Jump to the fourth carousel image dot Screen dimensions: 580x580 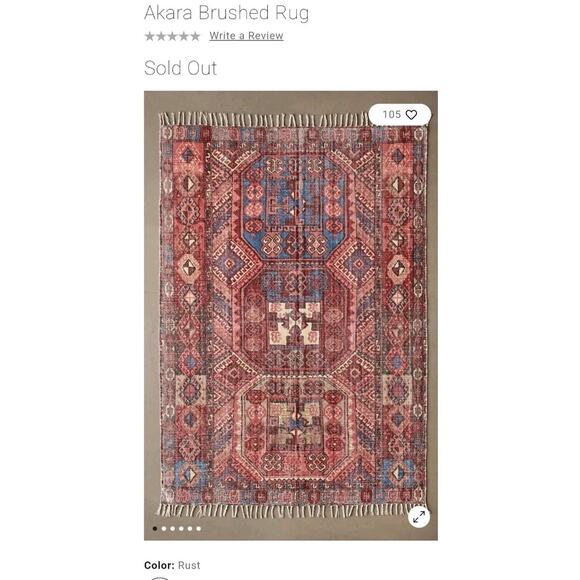(181, 529)
